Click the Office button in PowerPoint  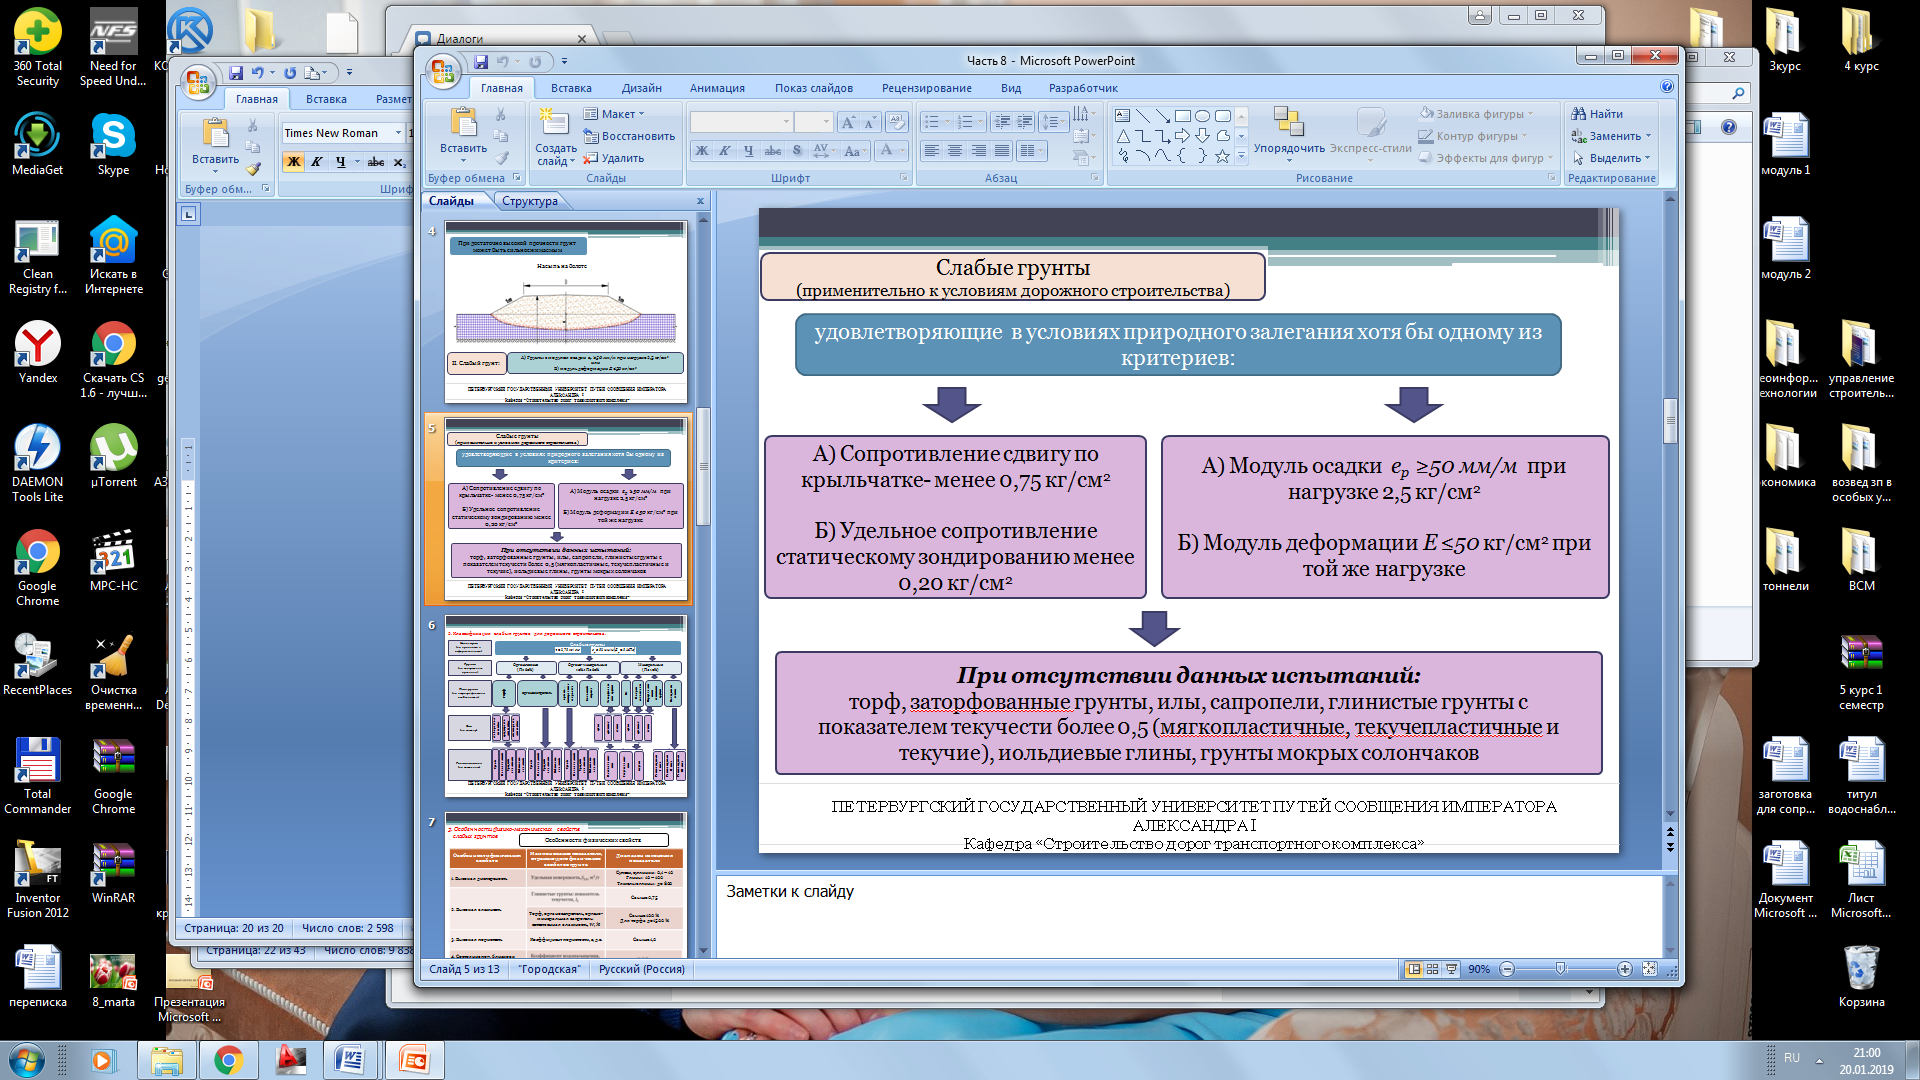pos(441,71)
